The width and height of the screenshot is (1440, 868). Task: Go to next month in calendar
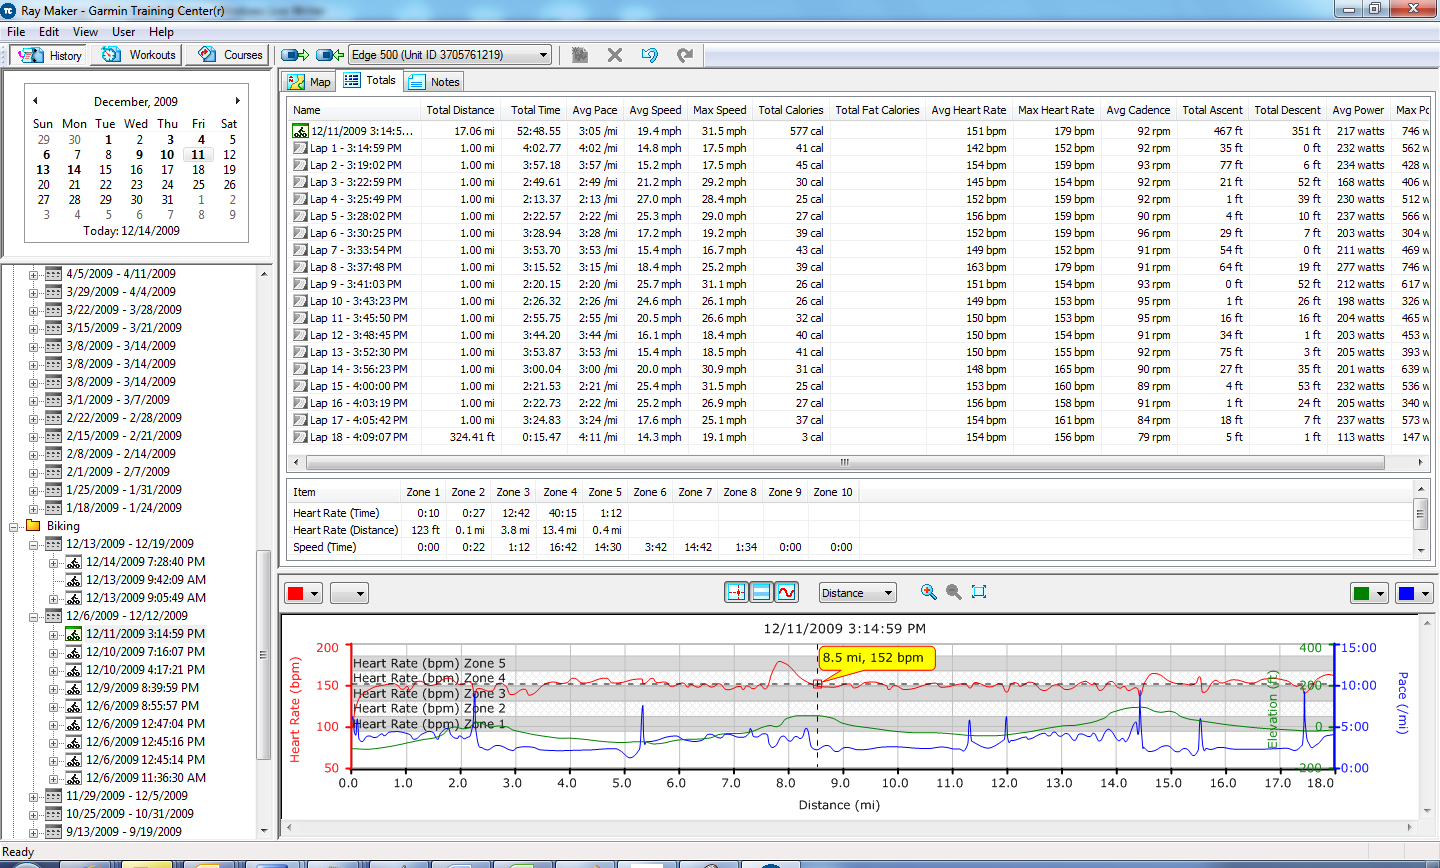tap(237, 101)
